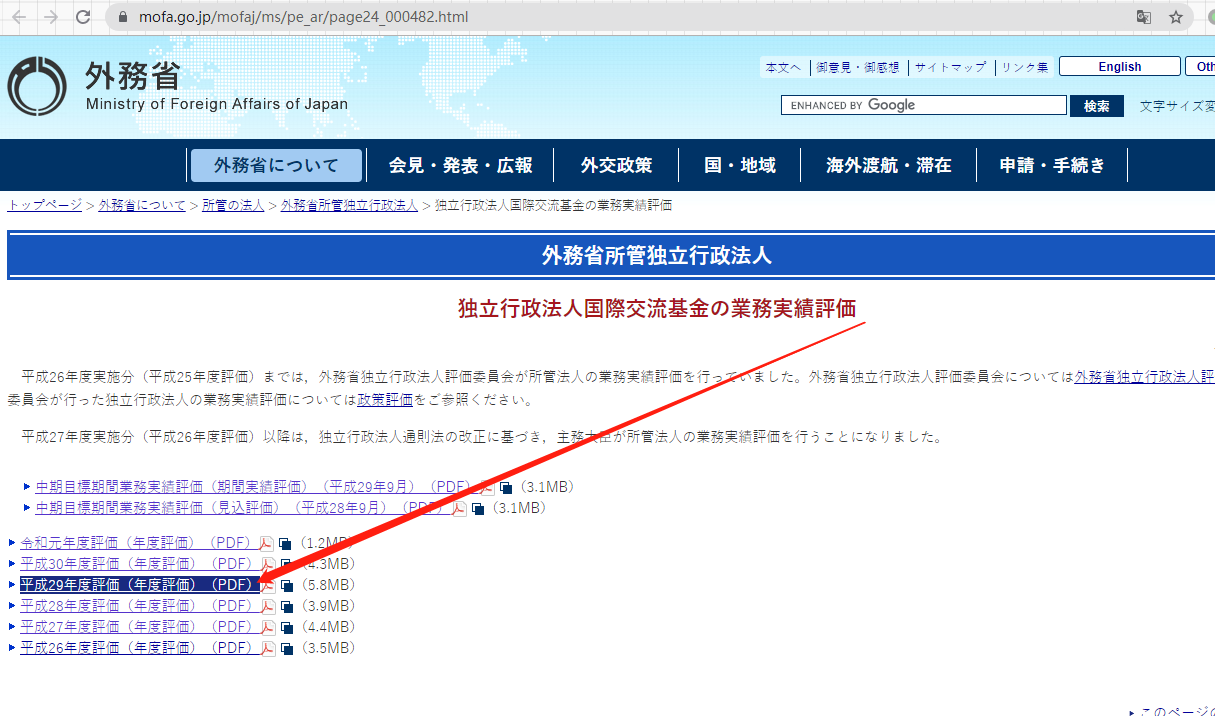Click the site padlock icon in address bar

click(x=124, y=17)
